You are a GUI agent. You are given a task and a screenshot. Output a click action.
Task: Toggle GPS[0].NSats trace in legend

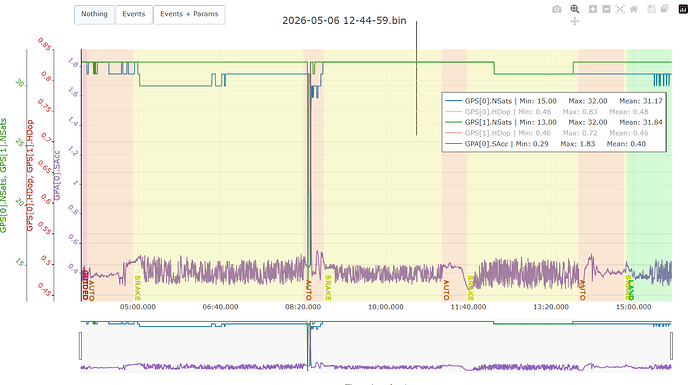(554, 101)
